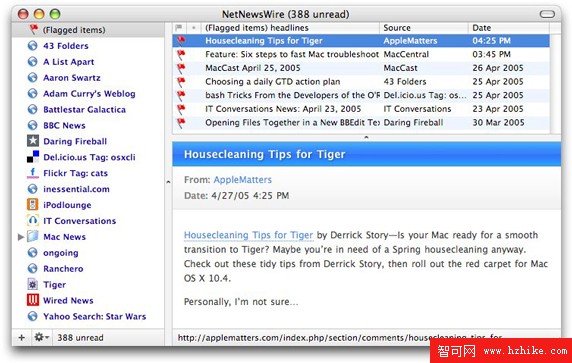The width and height of the screenshot is (572, 363).
Task: Select the BBC News feed
Action: point(64,125)
